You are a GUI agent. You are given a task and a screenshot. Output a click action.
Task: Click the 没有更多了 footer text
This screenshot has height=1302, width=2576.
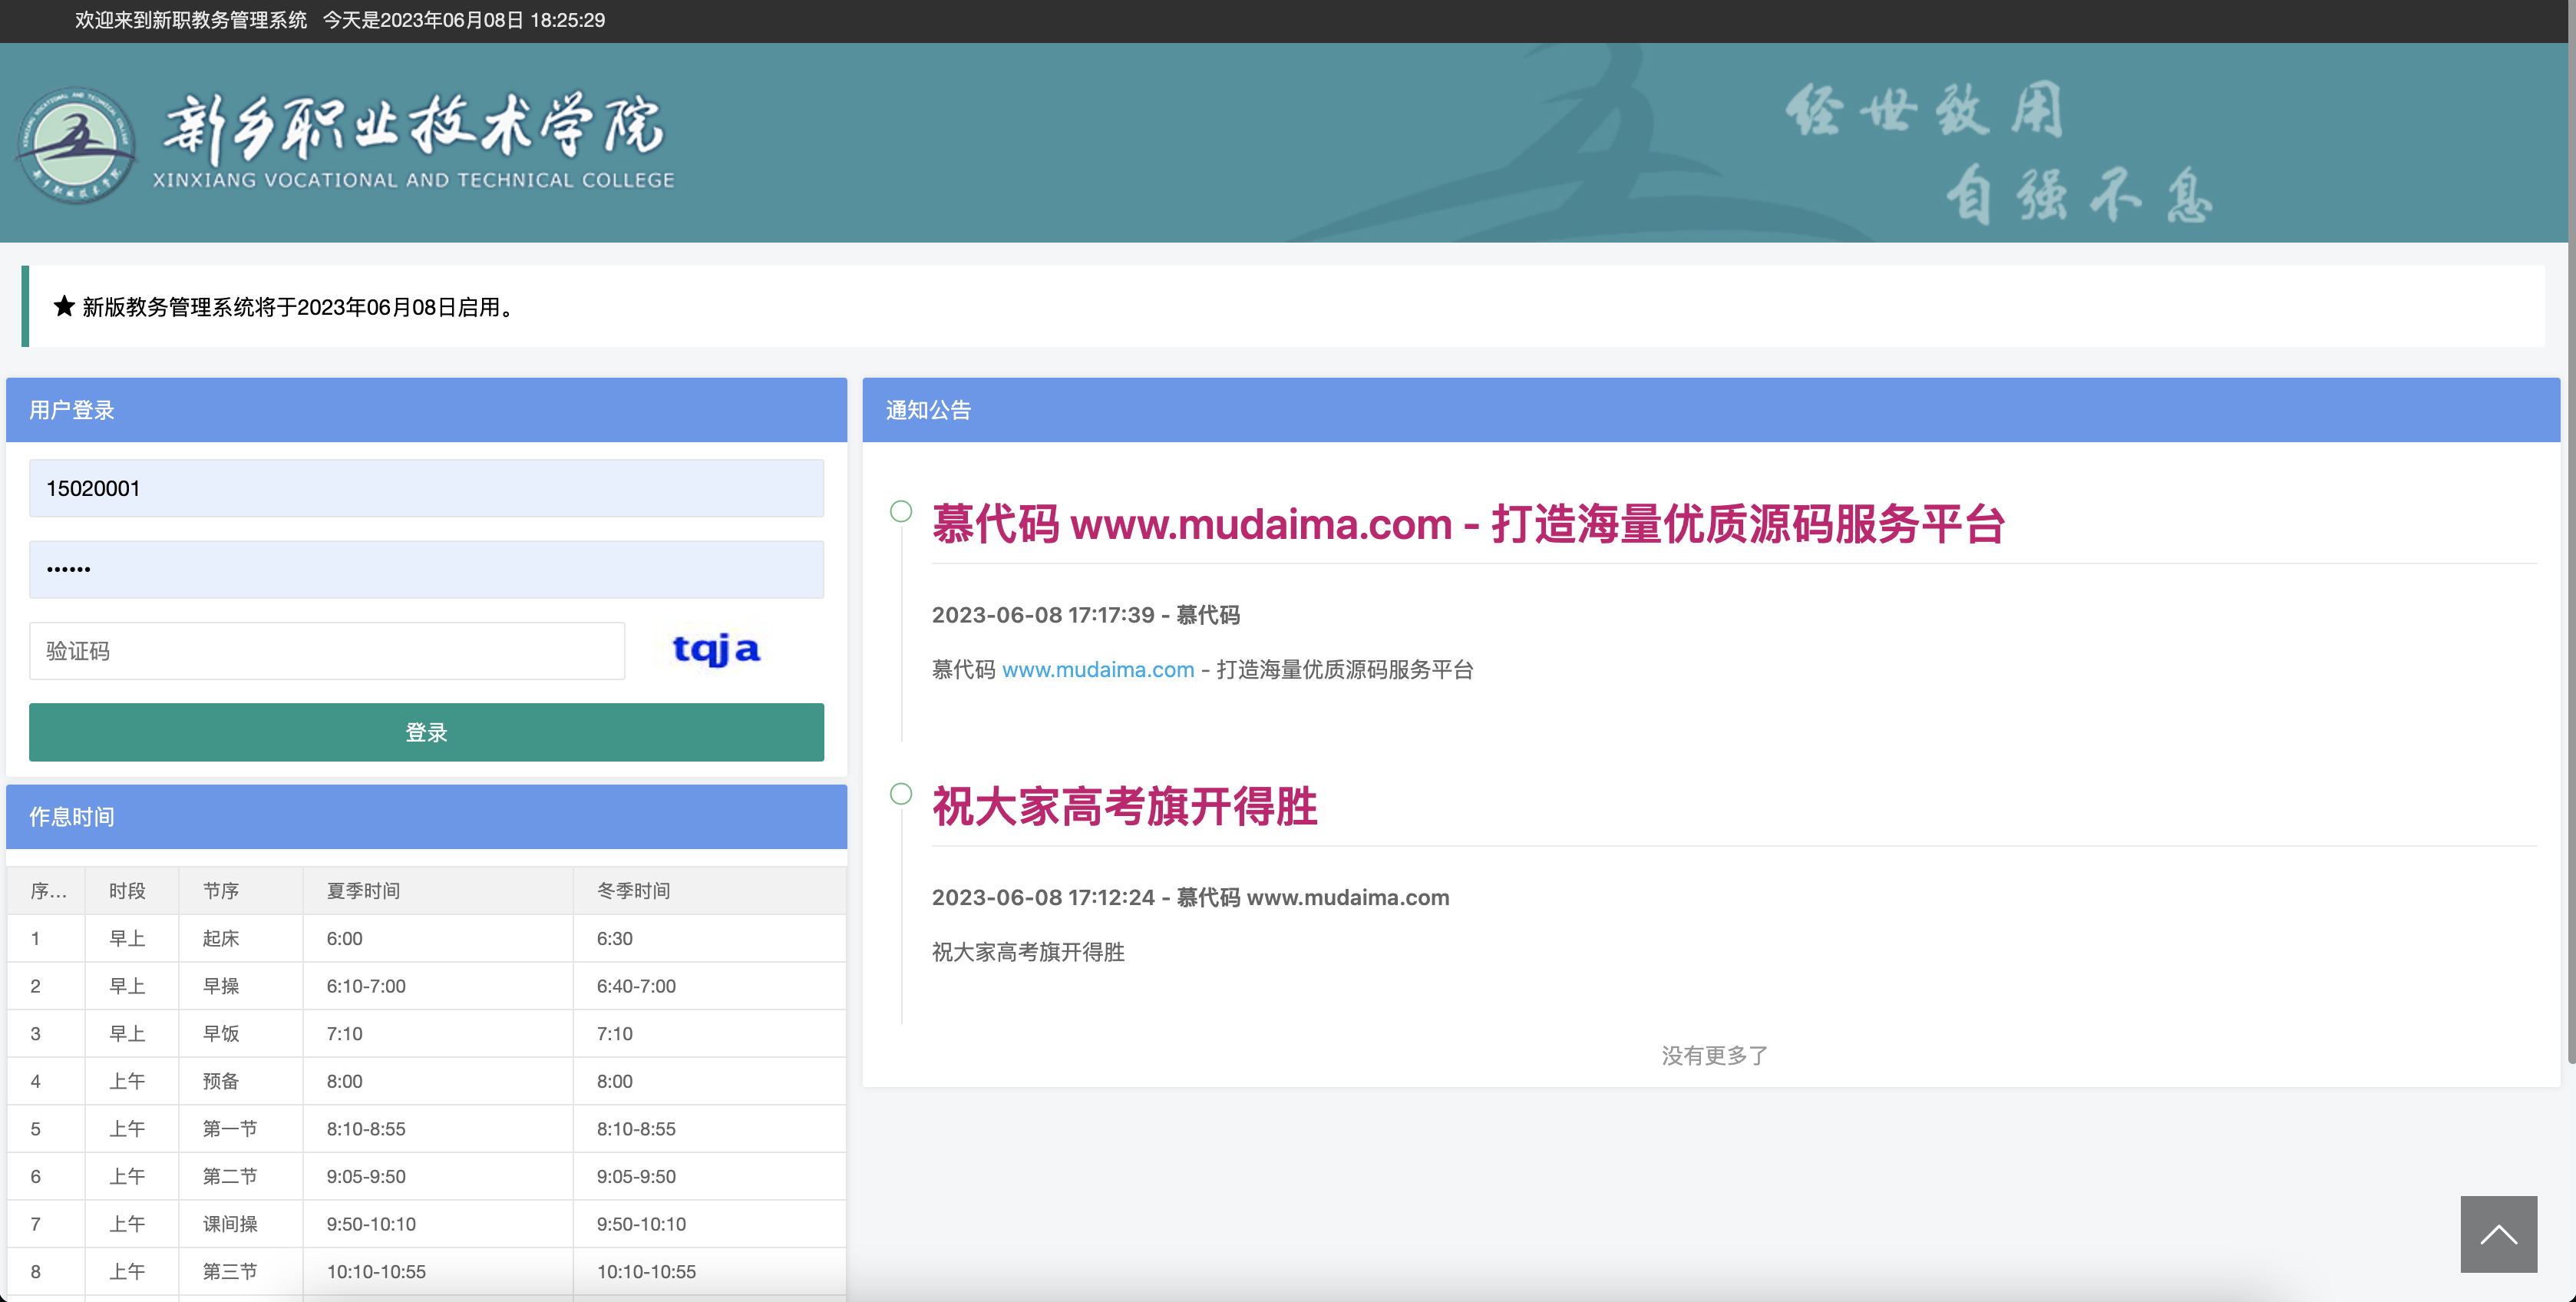1714,1055
